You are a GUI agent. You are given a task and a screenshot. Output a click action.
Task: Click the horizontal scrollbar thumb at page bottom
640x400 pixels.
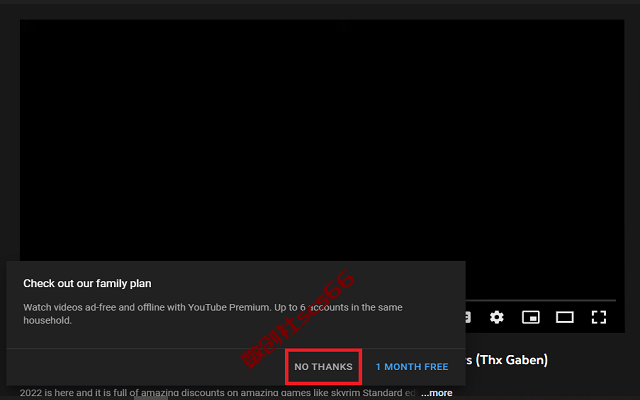pos(151,398)
